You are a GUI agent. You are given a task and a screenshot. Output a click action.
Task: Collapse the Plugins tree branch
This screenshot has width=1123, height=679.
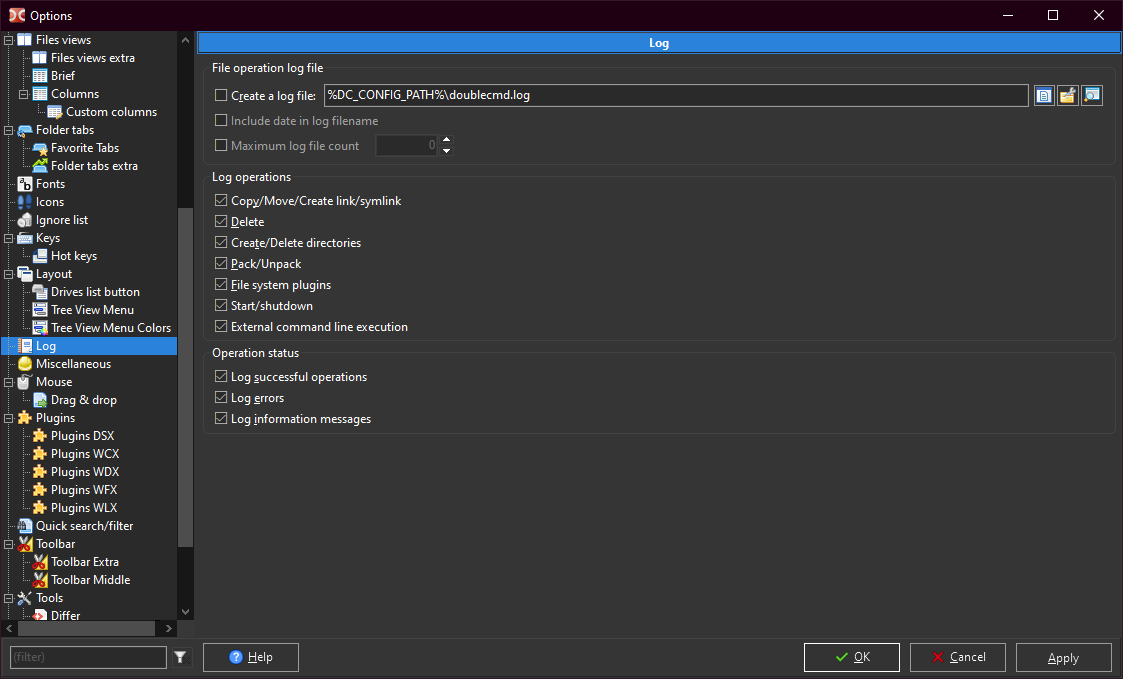tap(9, 418)
